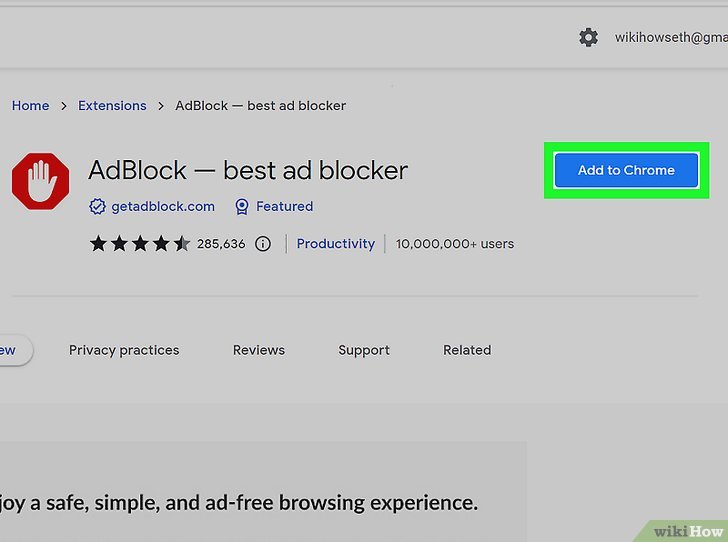Add AdBlock to Chrome
This screenshot has height=542, width=728.
coord(626,170)
